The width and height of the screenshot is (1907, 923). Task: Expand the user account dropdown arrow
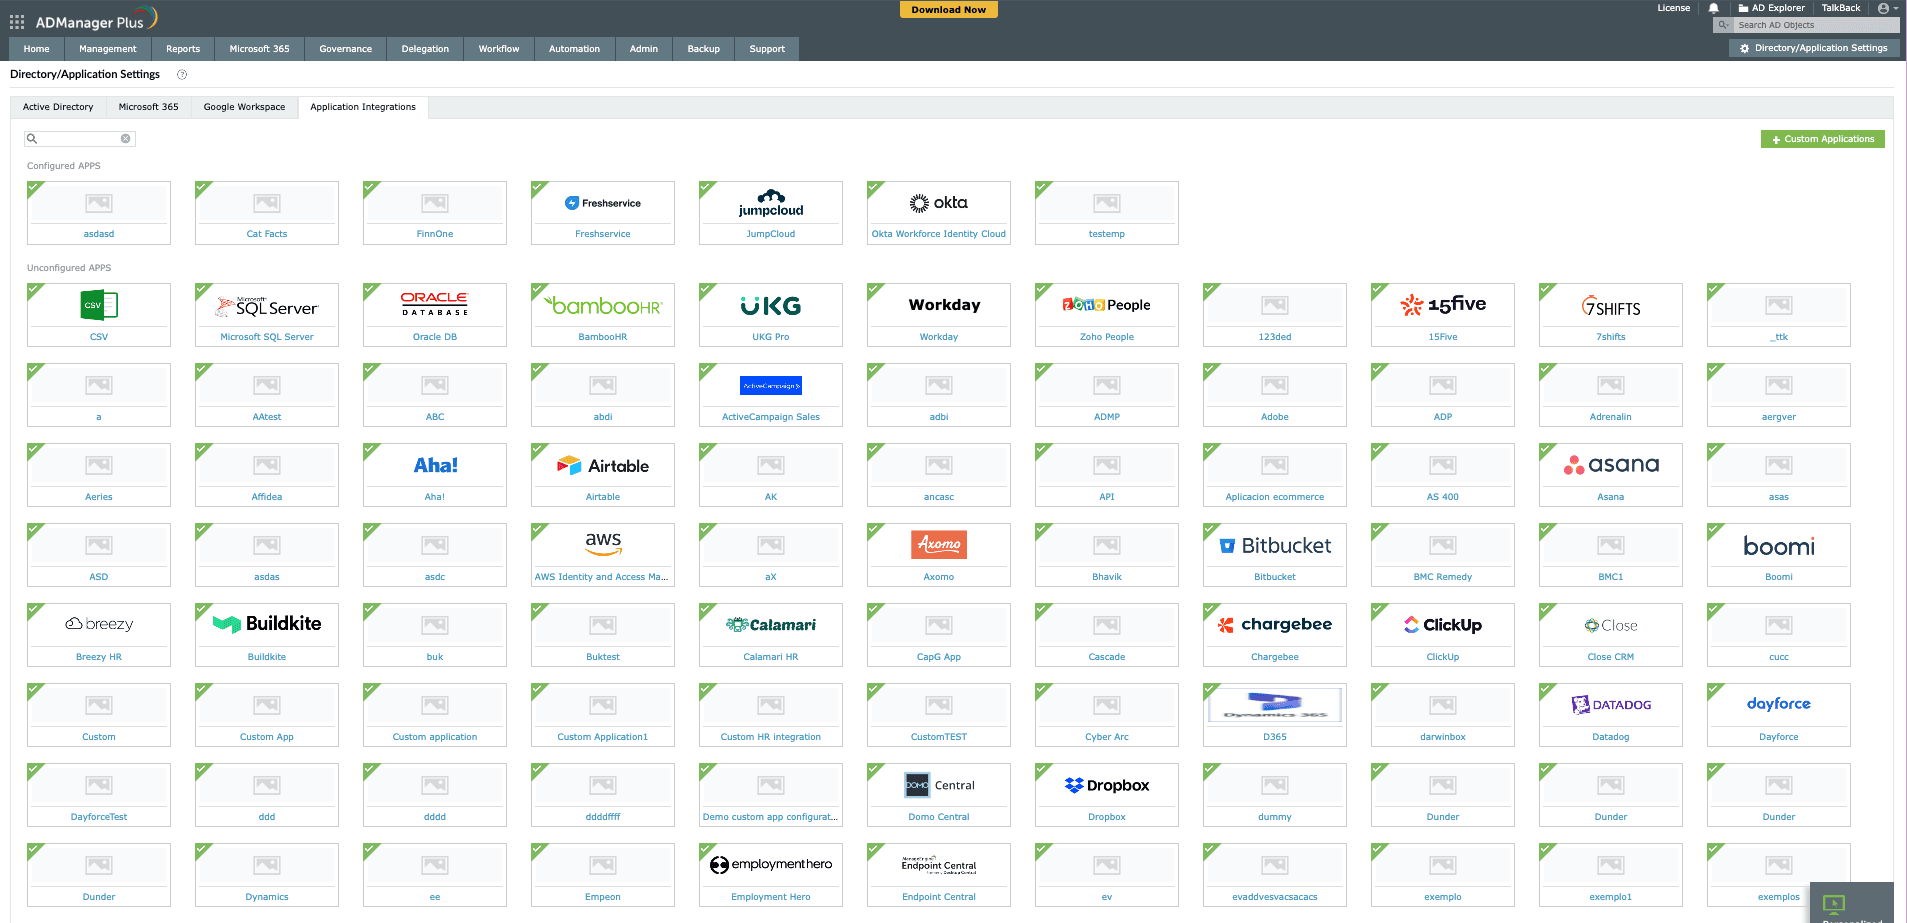tap(1895, 8)
